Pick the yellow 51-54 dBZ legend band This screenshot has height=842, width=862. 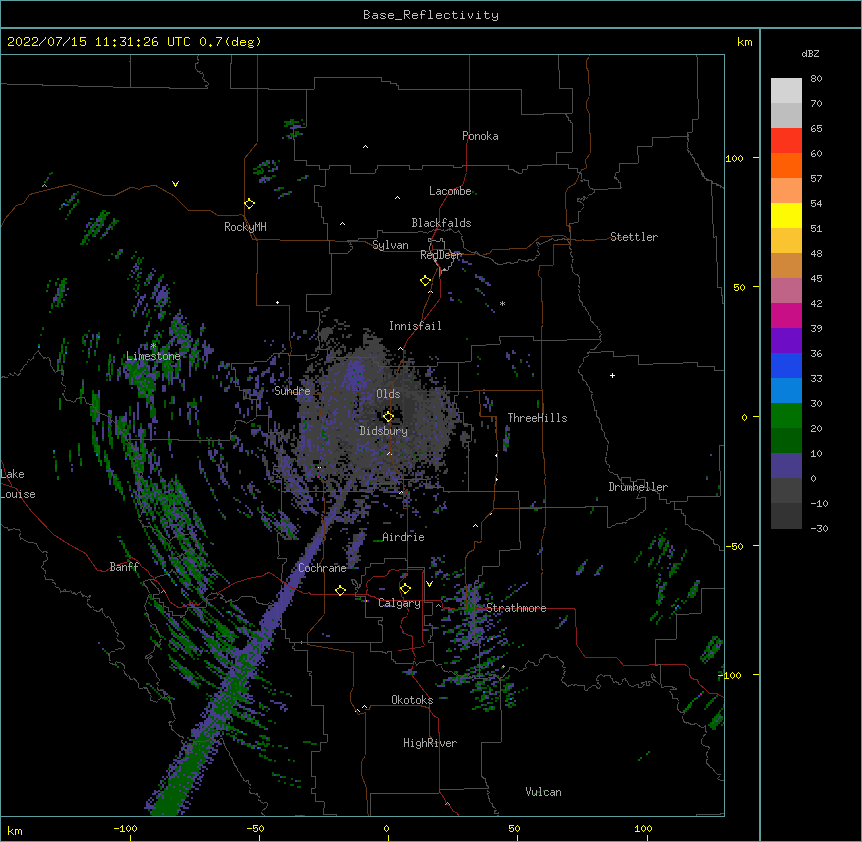(x=786, y=216)
